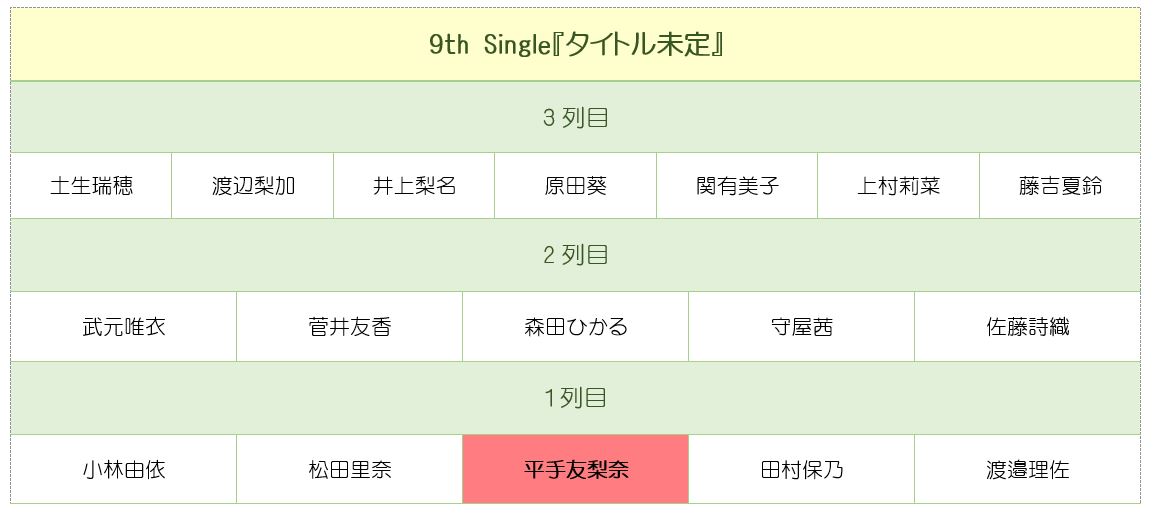Click the 井上梨名 cell

[414, 186]
